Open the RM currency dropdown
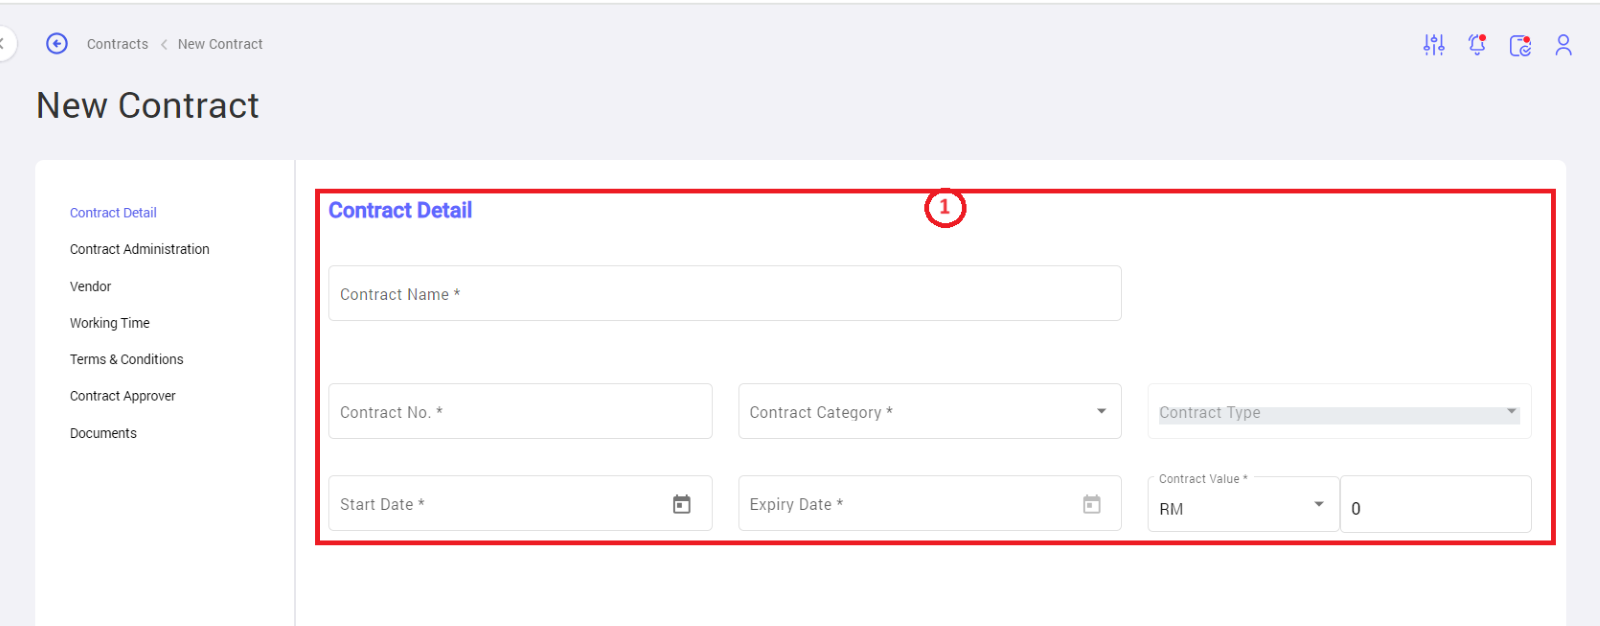Screen dimensions: 1600x626 [x=1244, y=504]
